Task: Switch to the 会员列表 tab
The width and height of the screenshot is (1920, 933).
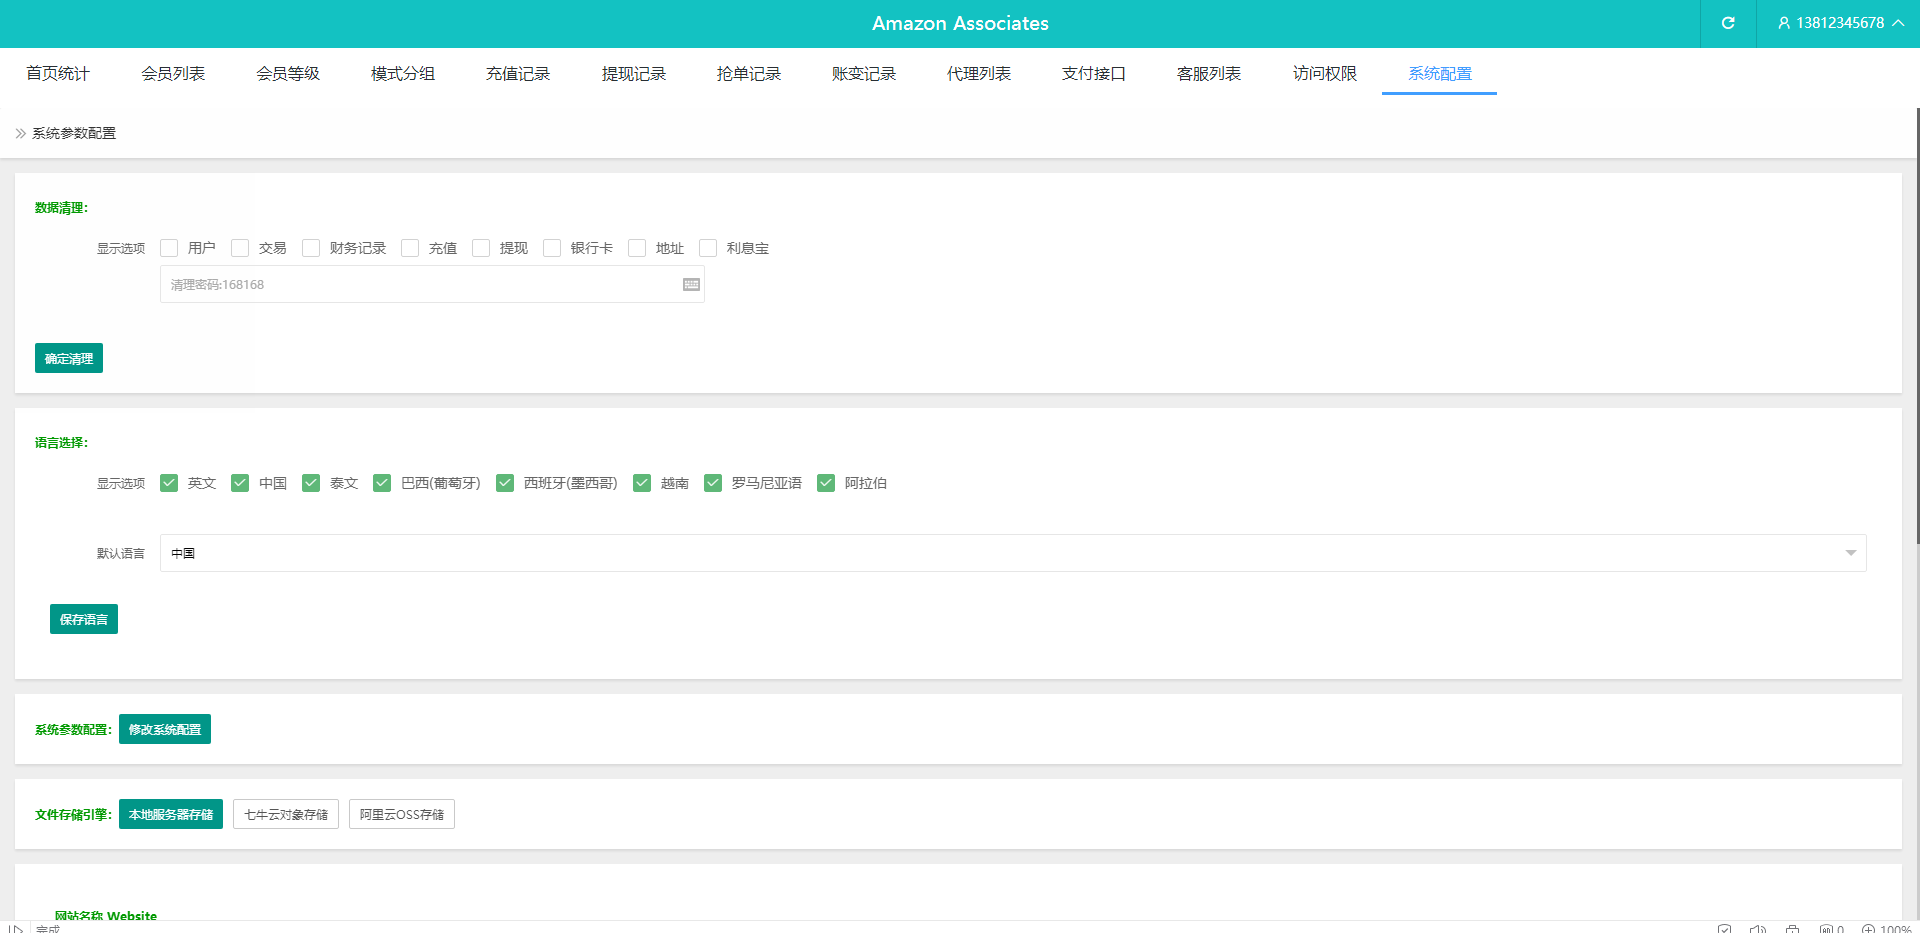Action: (173, 74)
